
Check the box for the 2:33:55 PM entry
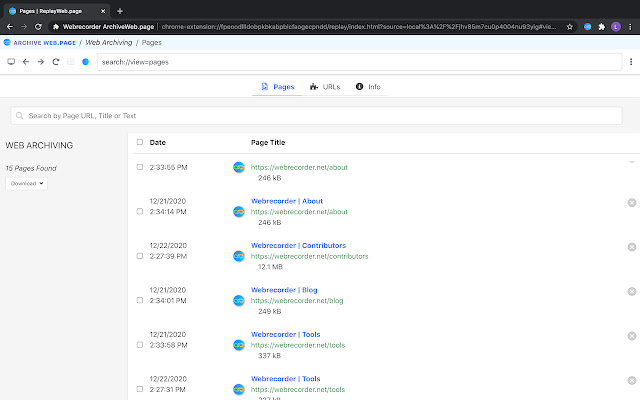140,167
